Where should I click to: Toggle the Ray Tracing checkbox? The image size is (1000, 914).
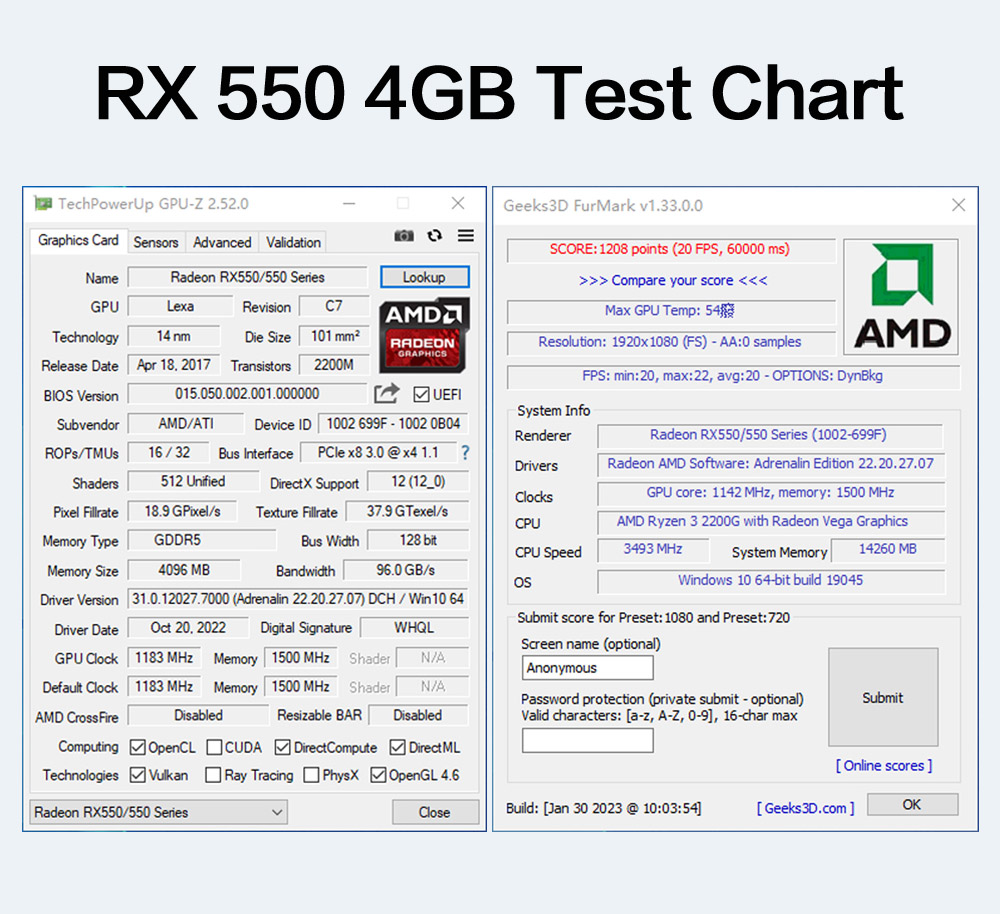tap(213, 775)
